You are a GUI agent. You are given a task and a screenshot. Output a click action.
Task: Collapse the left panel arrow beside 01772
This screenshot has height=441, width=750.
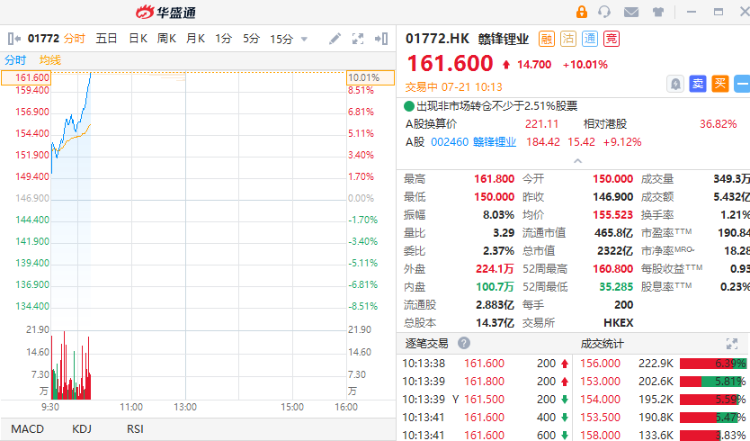(x=13, y=39)
